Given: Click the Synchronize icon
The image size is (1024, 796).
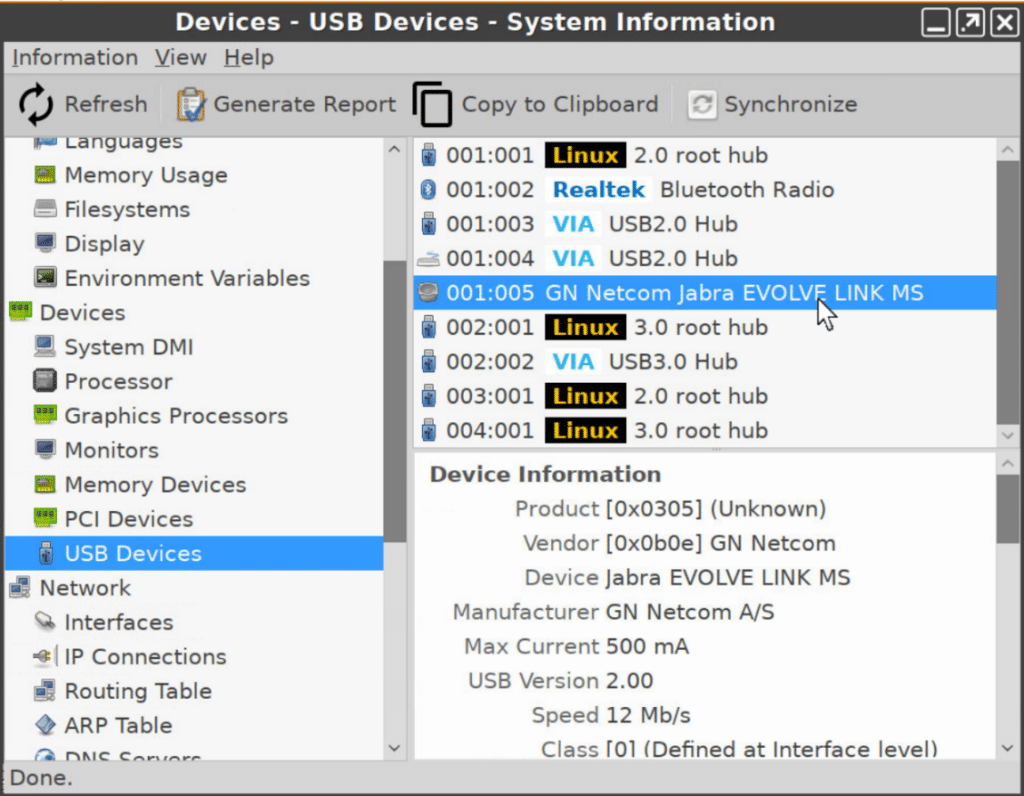Looking at the screenshot, I should click(x=702, y=104).
